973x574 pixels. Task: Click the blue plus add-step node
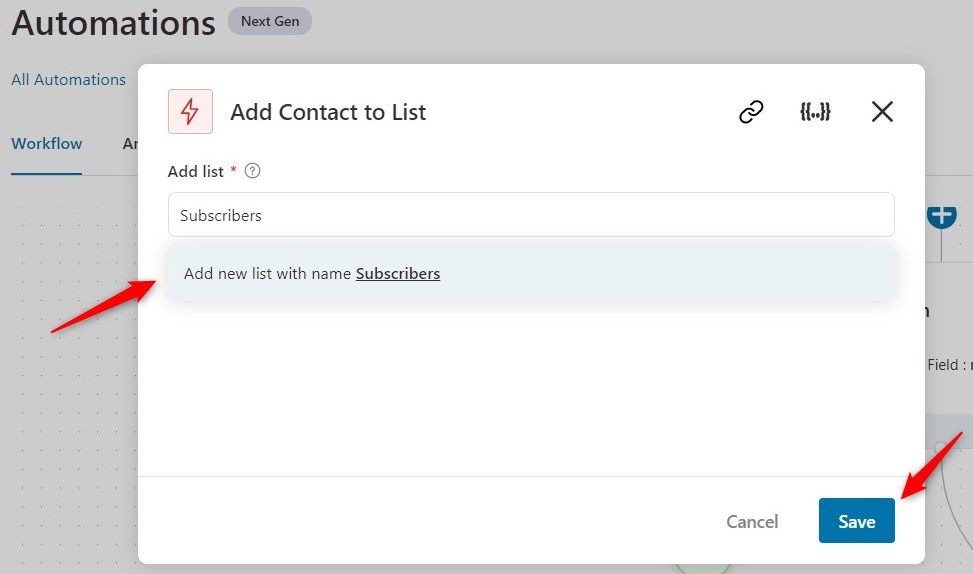941,217
